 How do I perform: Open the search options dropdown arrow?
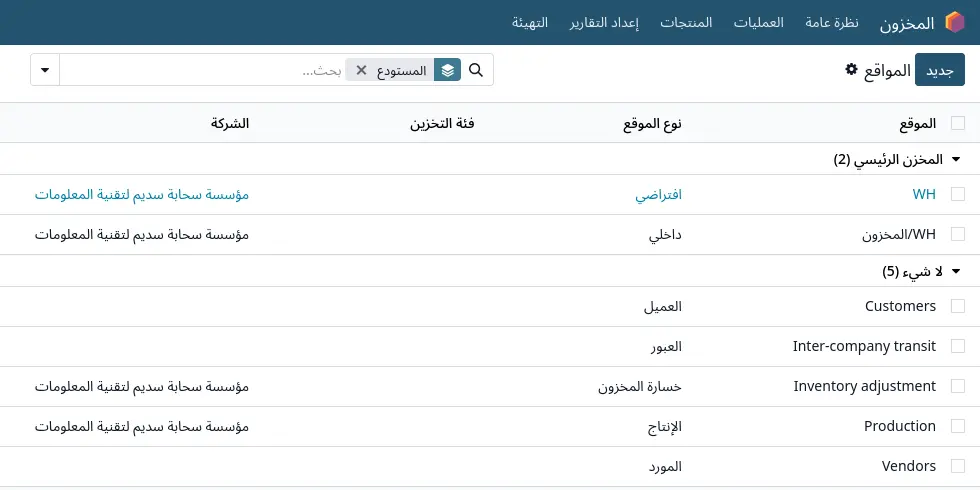tap(45, 70)
